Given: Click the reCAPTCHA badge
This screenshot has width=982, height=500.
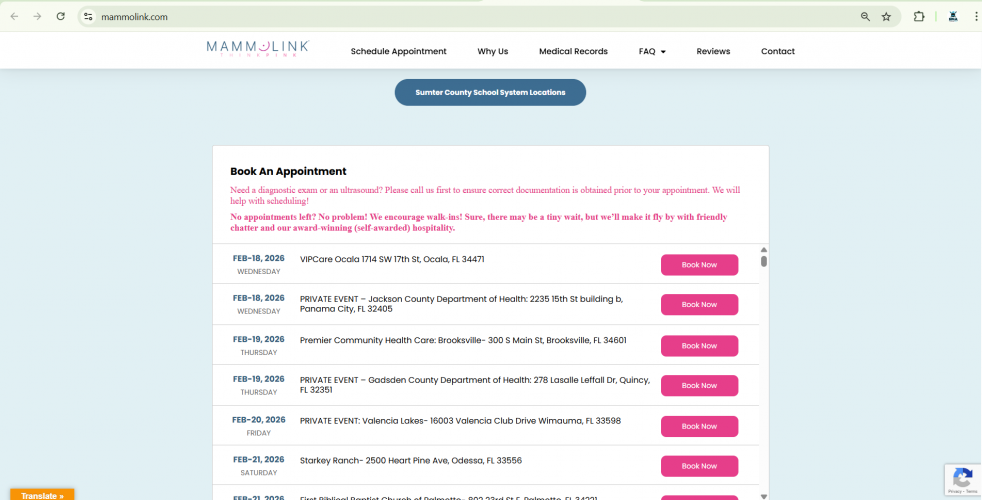Looking at the screenshot, I should pos(963,480).
